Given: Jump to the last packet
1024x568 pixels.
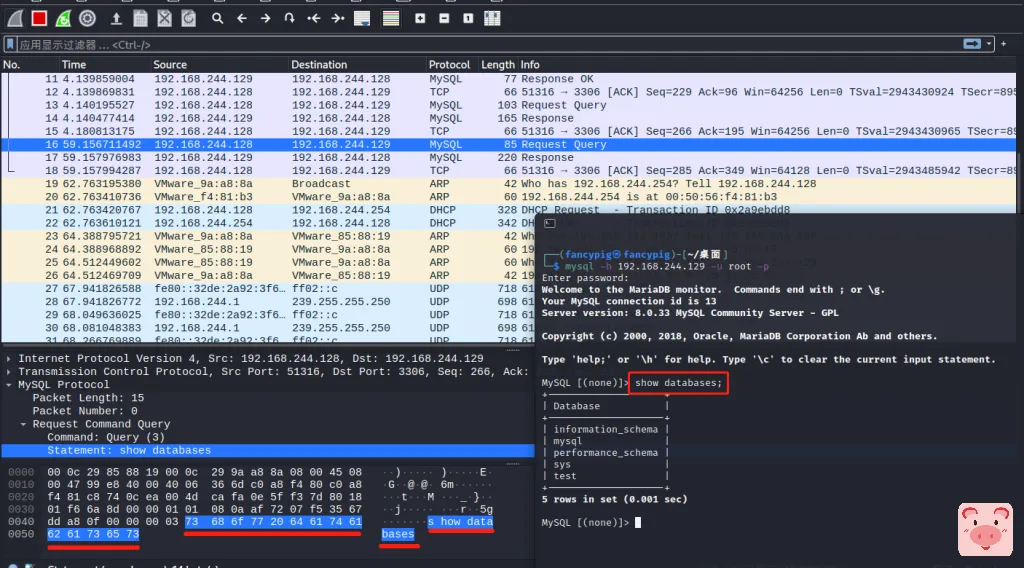Looking at the screenshot, I should pos(338,18).
